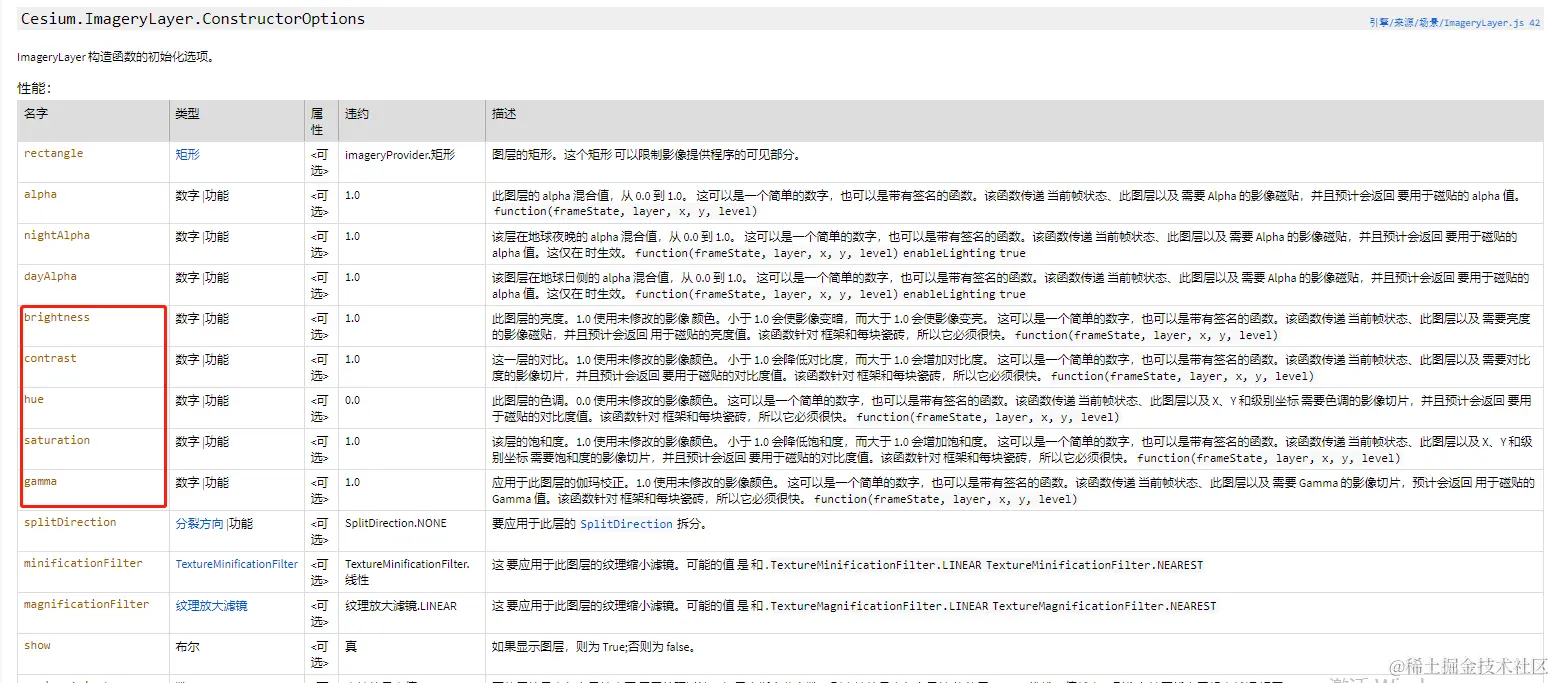Click the 性能 section label

(x=34, y=89)
